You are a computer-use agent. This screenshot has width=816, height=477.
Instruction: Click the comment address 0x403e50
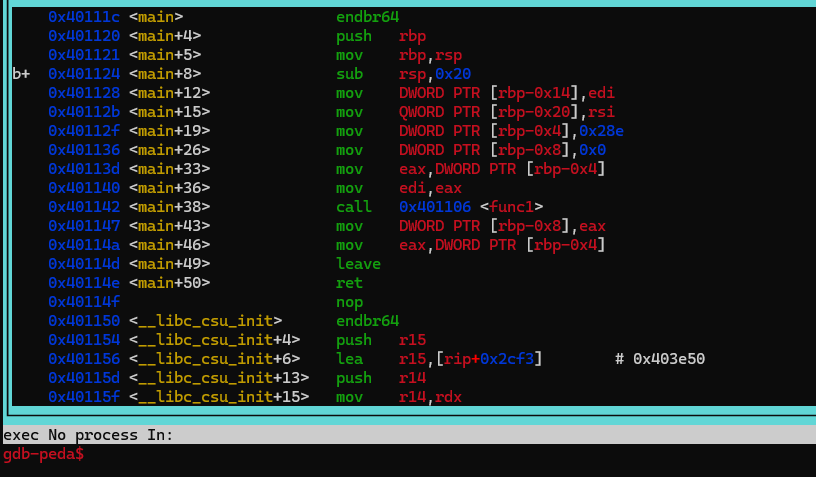pos(669,359)
